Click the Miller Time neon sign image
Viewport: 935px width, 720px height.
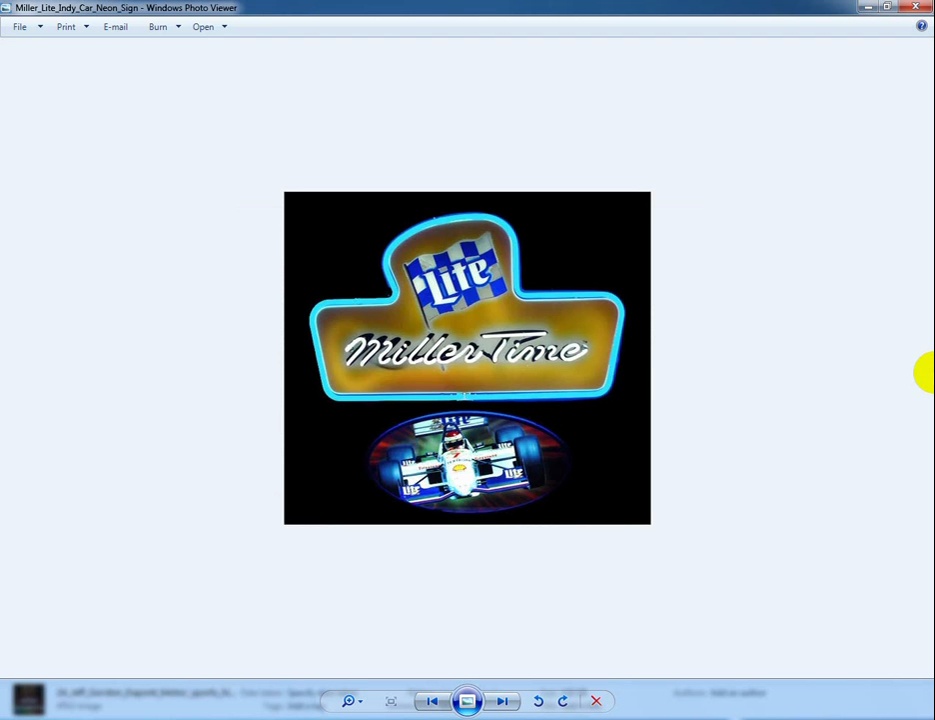(x=468, y=358)
